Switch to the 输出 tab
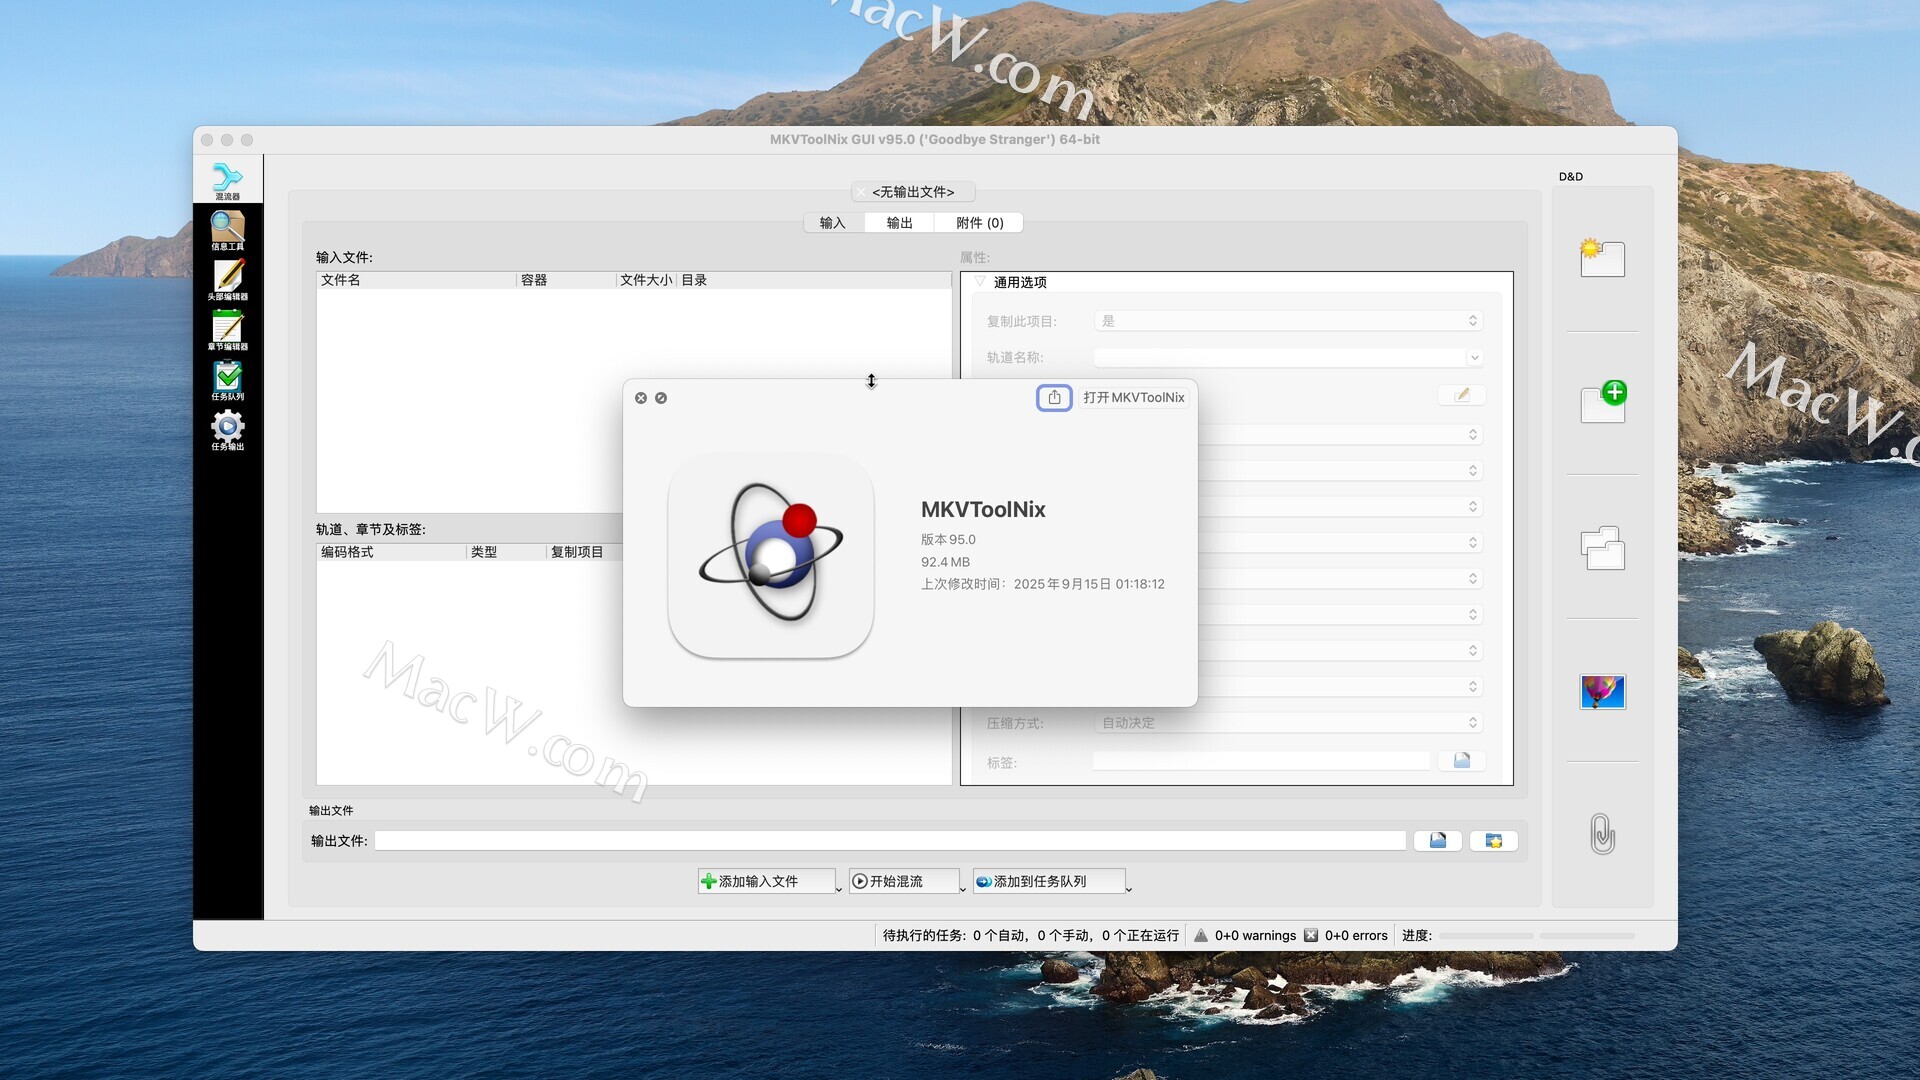1920x1080 pixels. tap(899, 223)
